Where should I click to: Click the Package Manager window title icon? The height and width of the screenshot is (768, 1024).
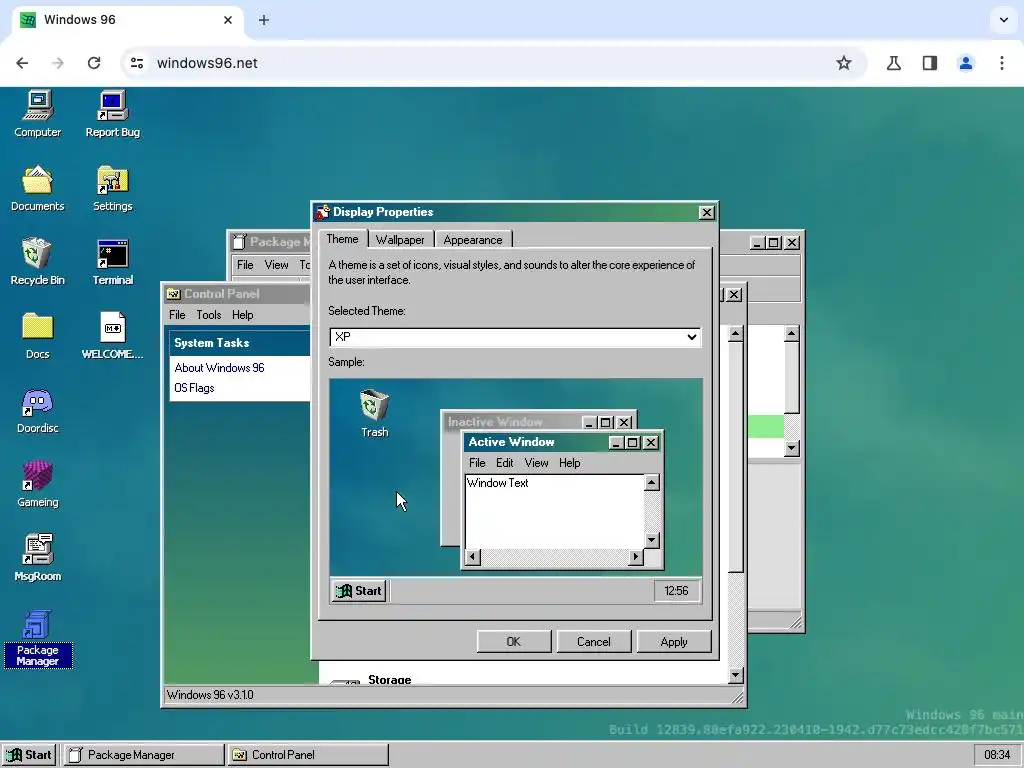(x=239, y=242)
